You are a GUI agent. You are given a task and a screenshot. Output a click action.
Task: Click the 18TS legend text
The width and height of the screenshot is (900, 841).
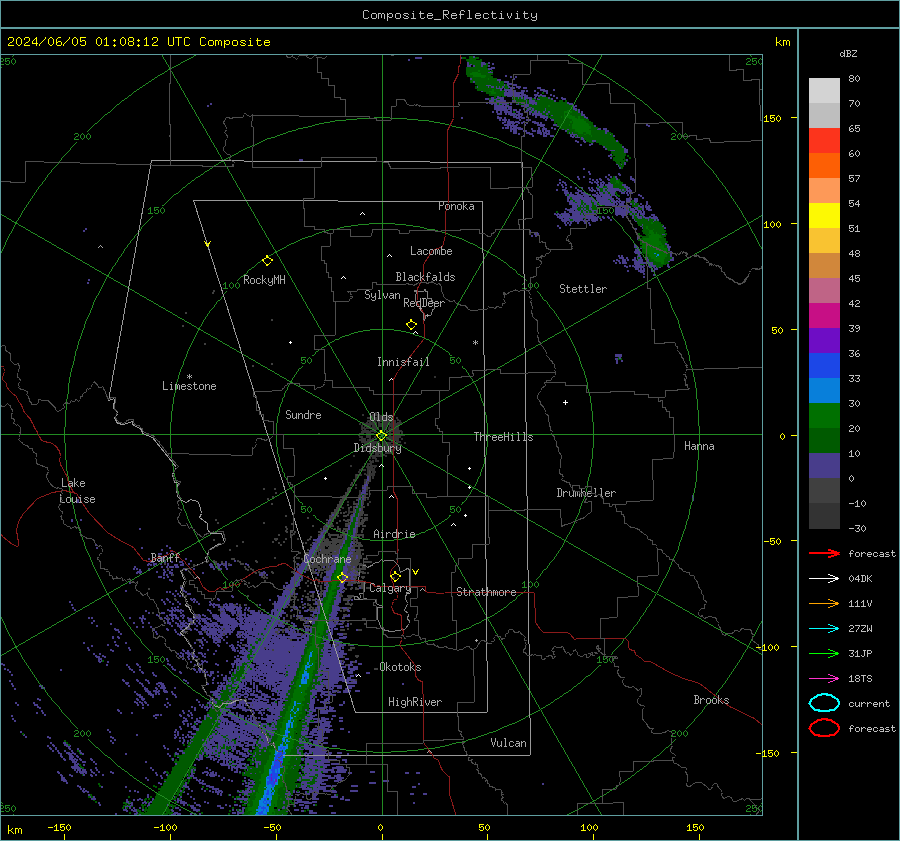pyautogui.click(x=860, y=679)
